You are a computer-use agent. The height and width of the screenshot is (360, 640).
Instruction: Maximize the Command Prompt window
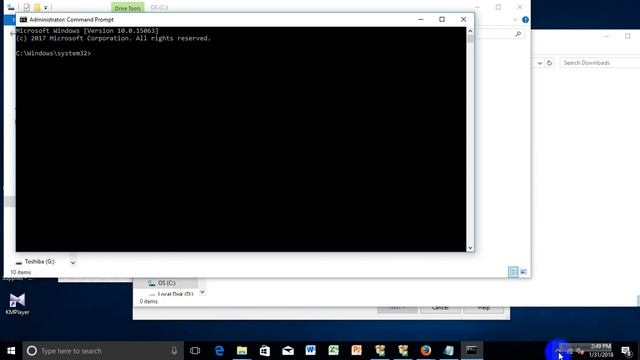tap(442, 20)
